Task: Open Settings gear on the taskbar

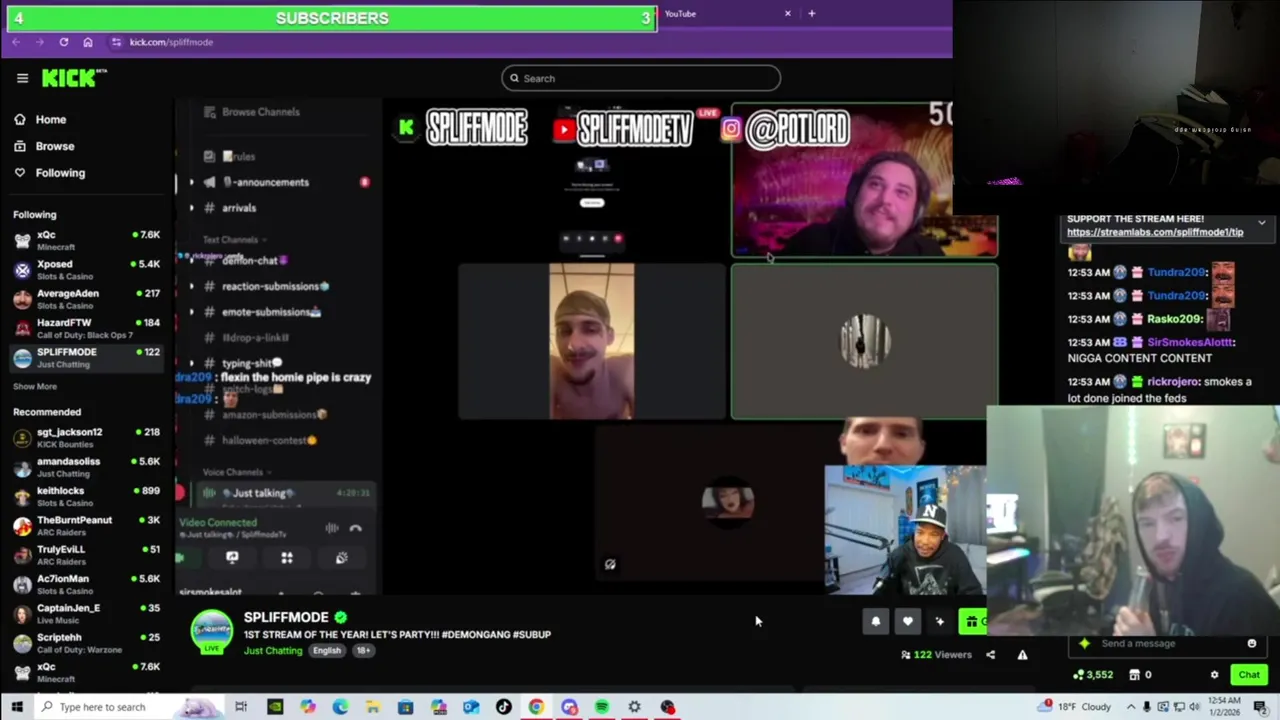Action: click(x=634, y=707)
